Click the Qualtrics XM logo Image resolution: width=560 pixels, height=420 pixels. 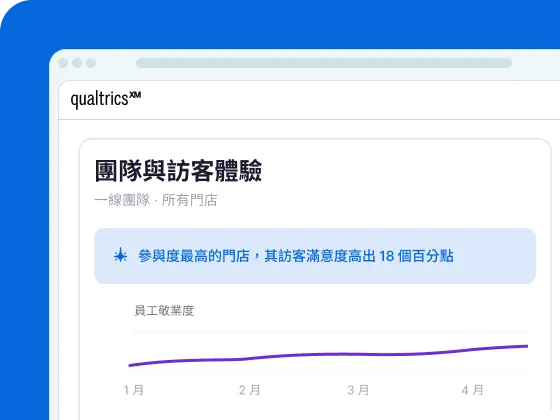106,99
